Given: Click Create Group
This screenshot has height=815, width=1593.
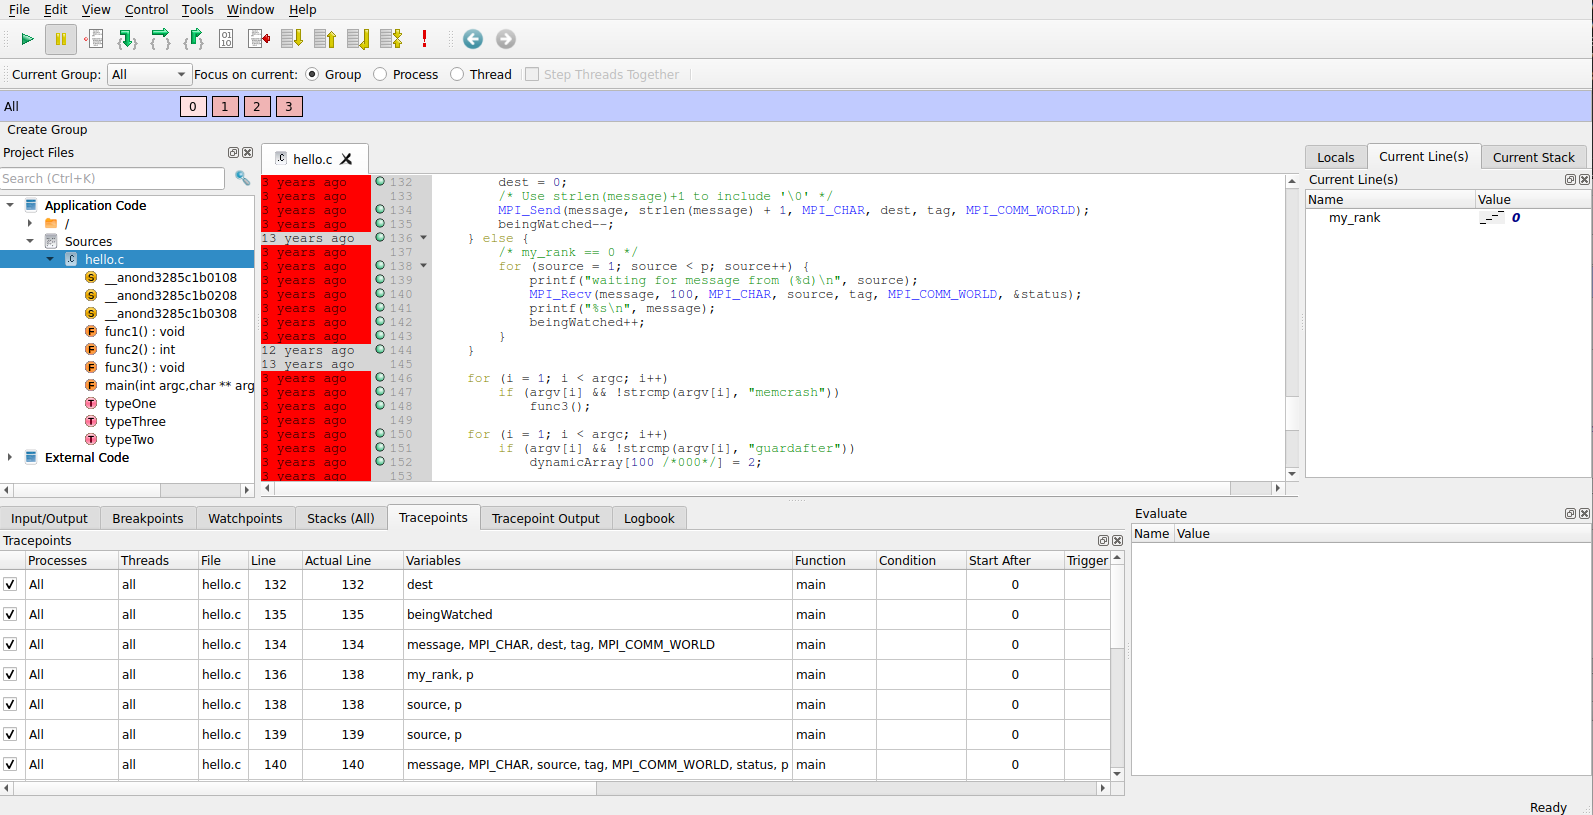Looking at the screenshot, I should 47,130.
